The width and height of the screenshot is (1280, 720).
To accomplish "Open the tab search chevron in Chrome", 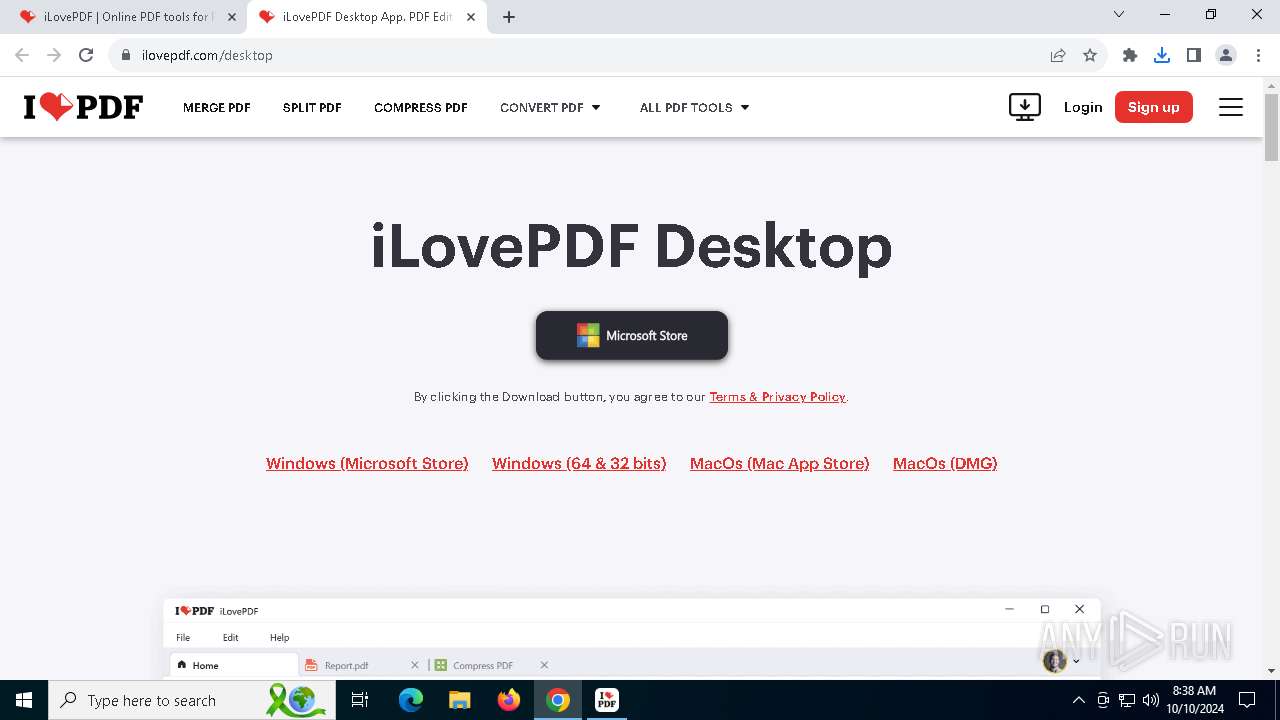I will 1119,14.
